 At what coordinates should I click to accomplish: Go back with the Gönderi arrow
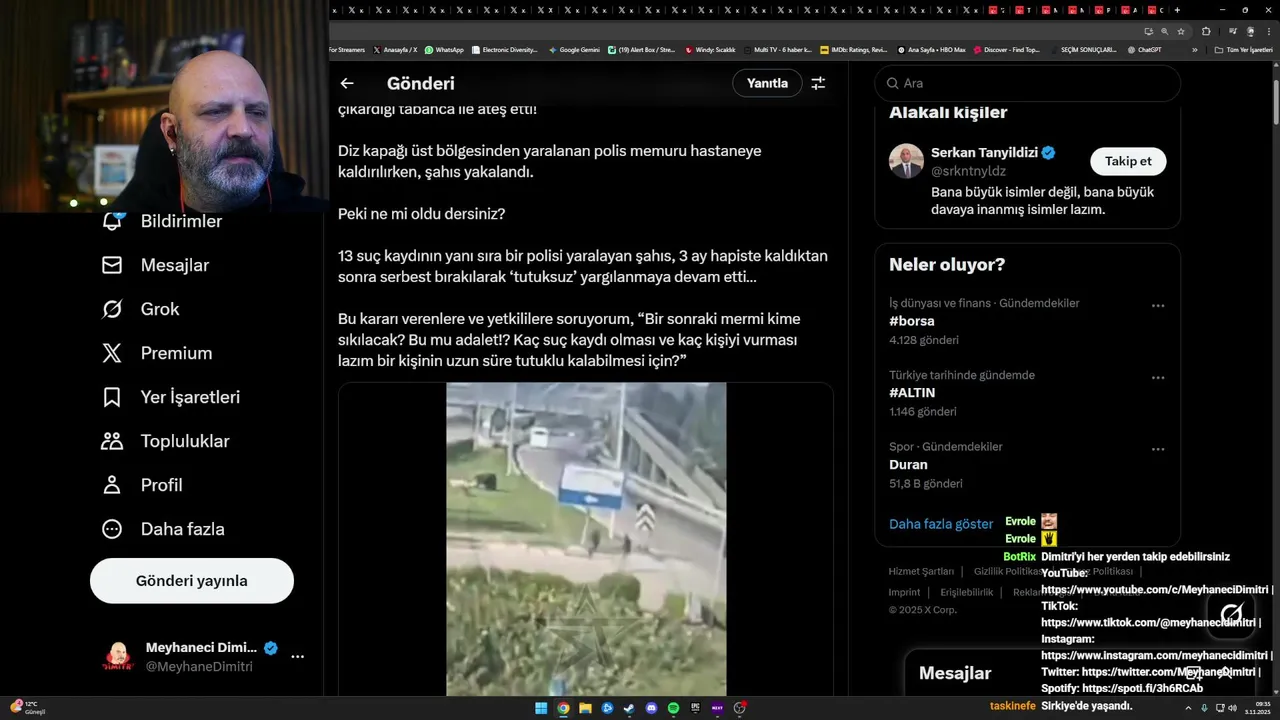coord(347,83)
